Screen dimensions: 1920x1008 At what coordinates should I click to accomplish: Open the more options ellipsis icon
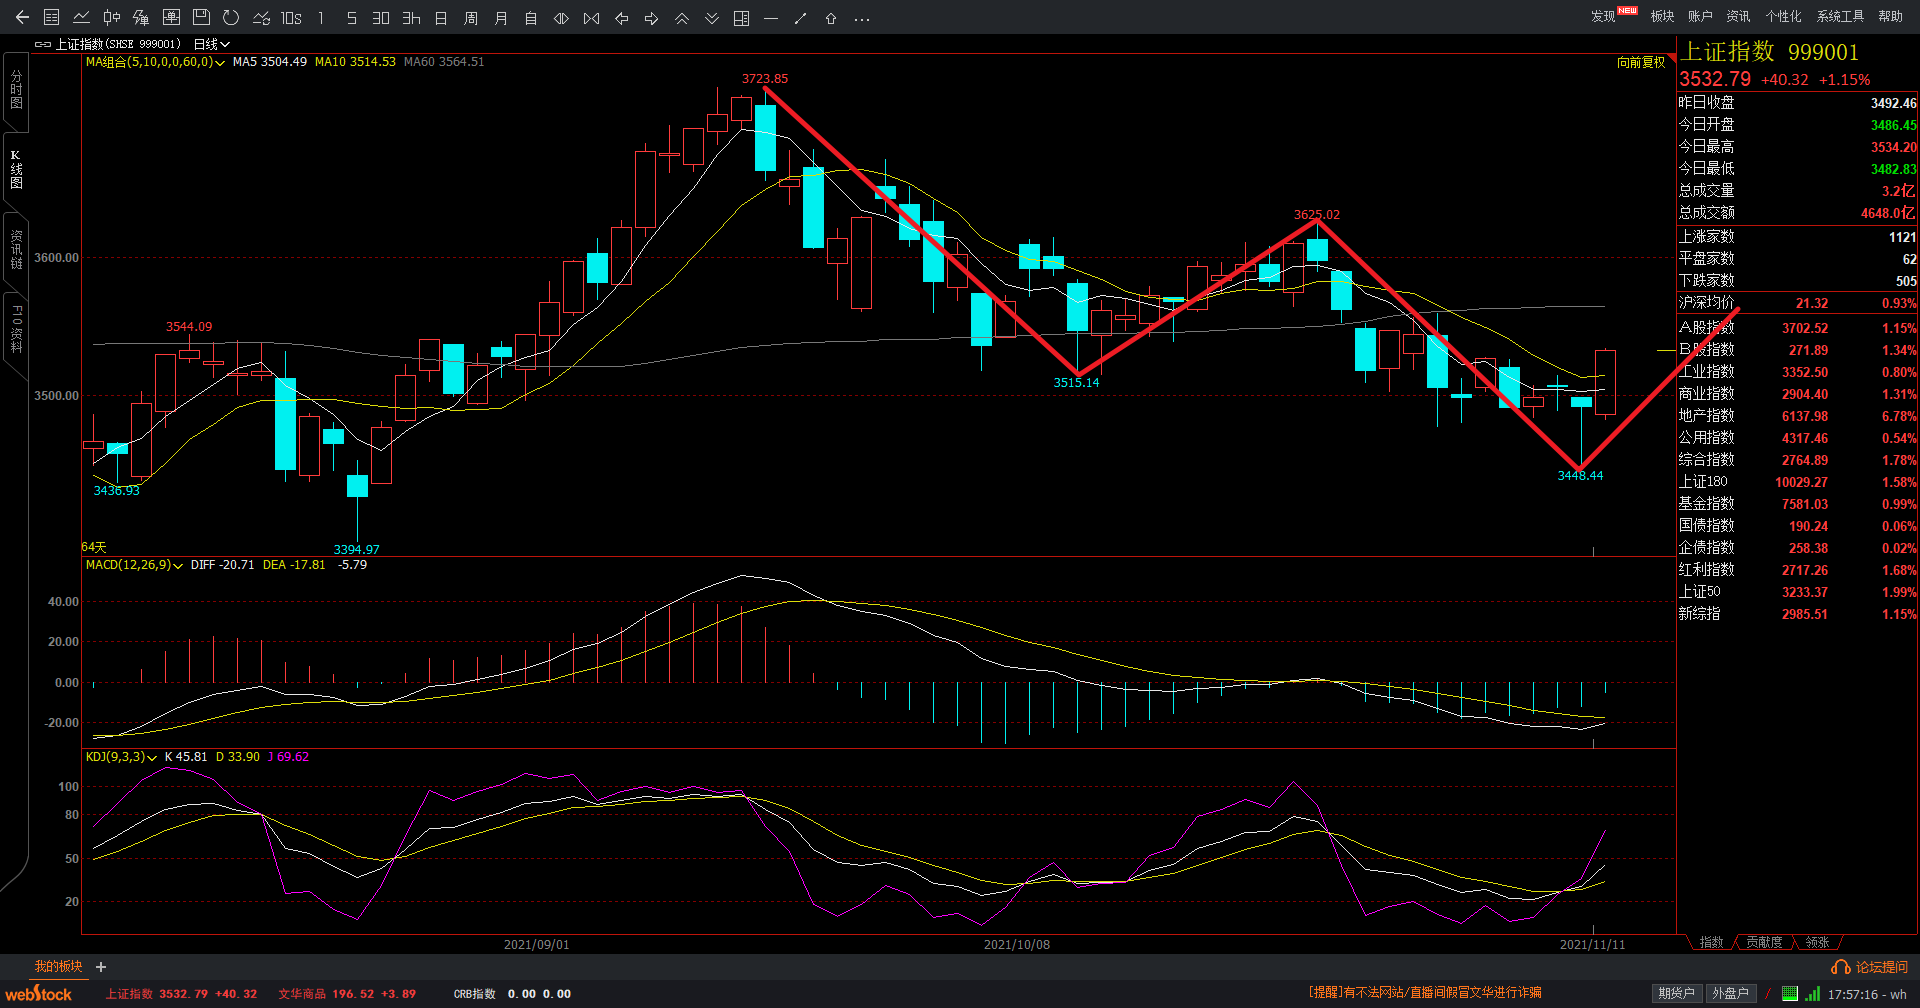point(862,18)
